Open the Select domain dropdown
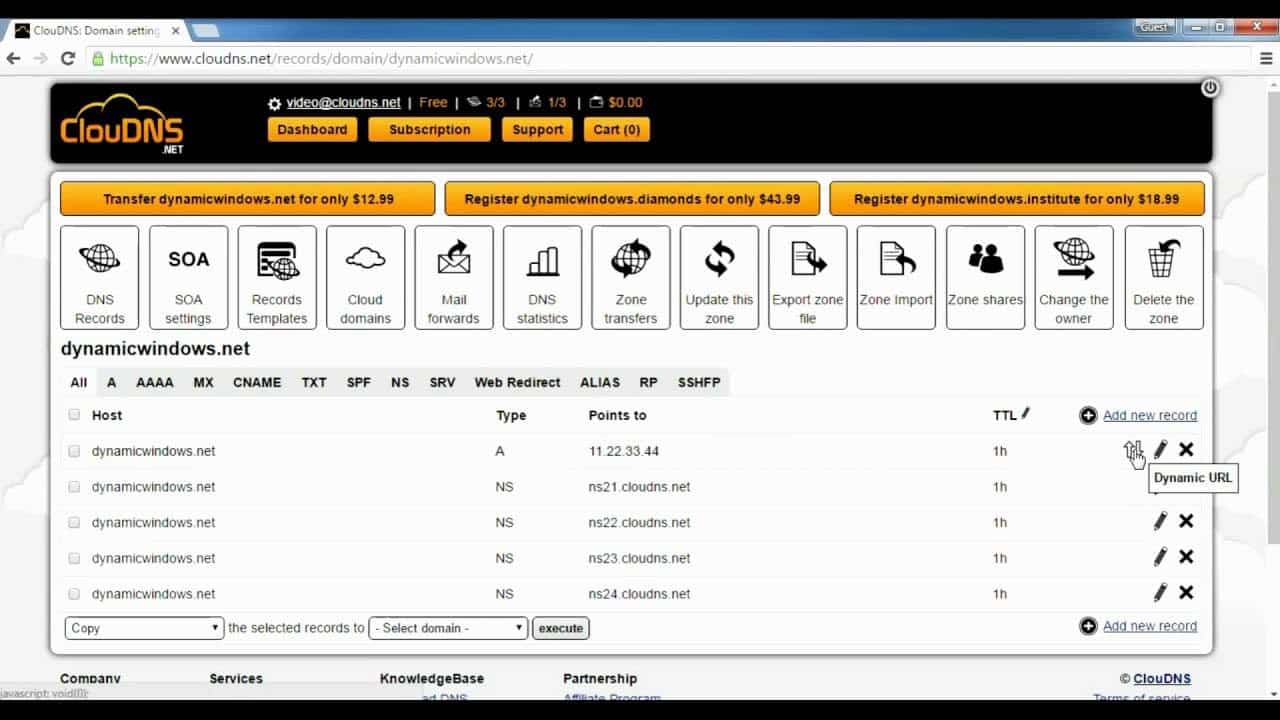 (448, 628)
